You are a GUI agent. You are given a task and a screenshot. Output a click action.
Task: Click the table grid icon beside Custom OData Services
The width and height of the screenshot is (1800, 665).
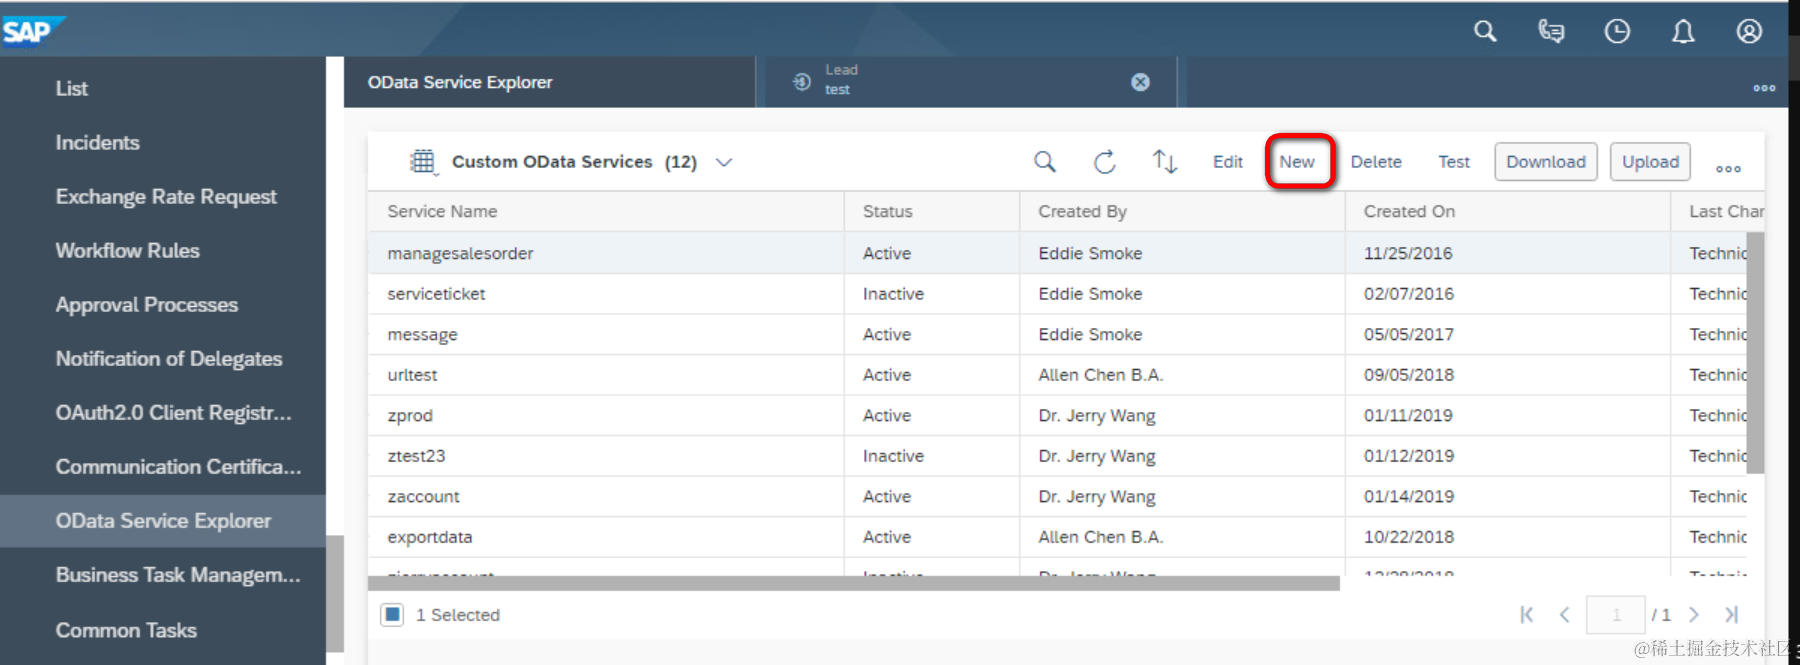[423, 161]
